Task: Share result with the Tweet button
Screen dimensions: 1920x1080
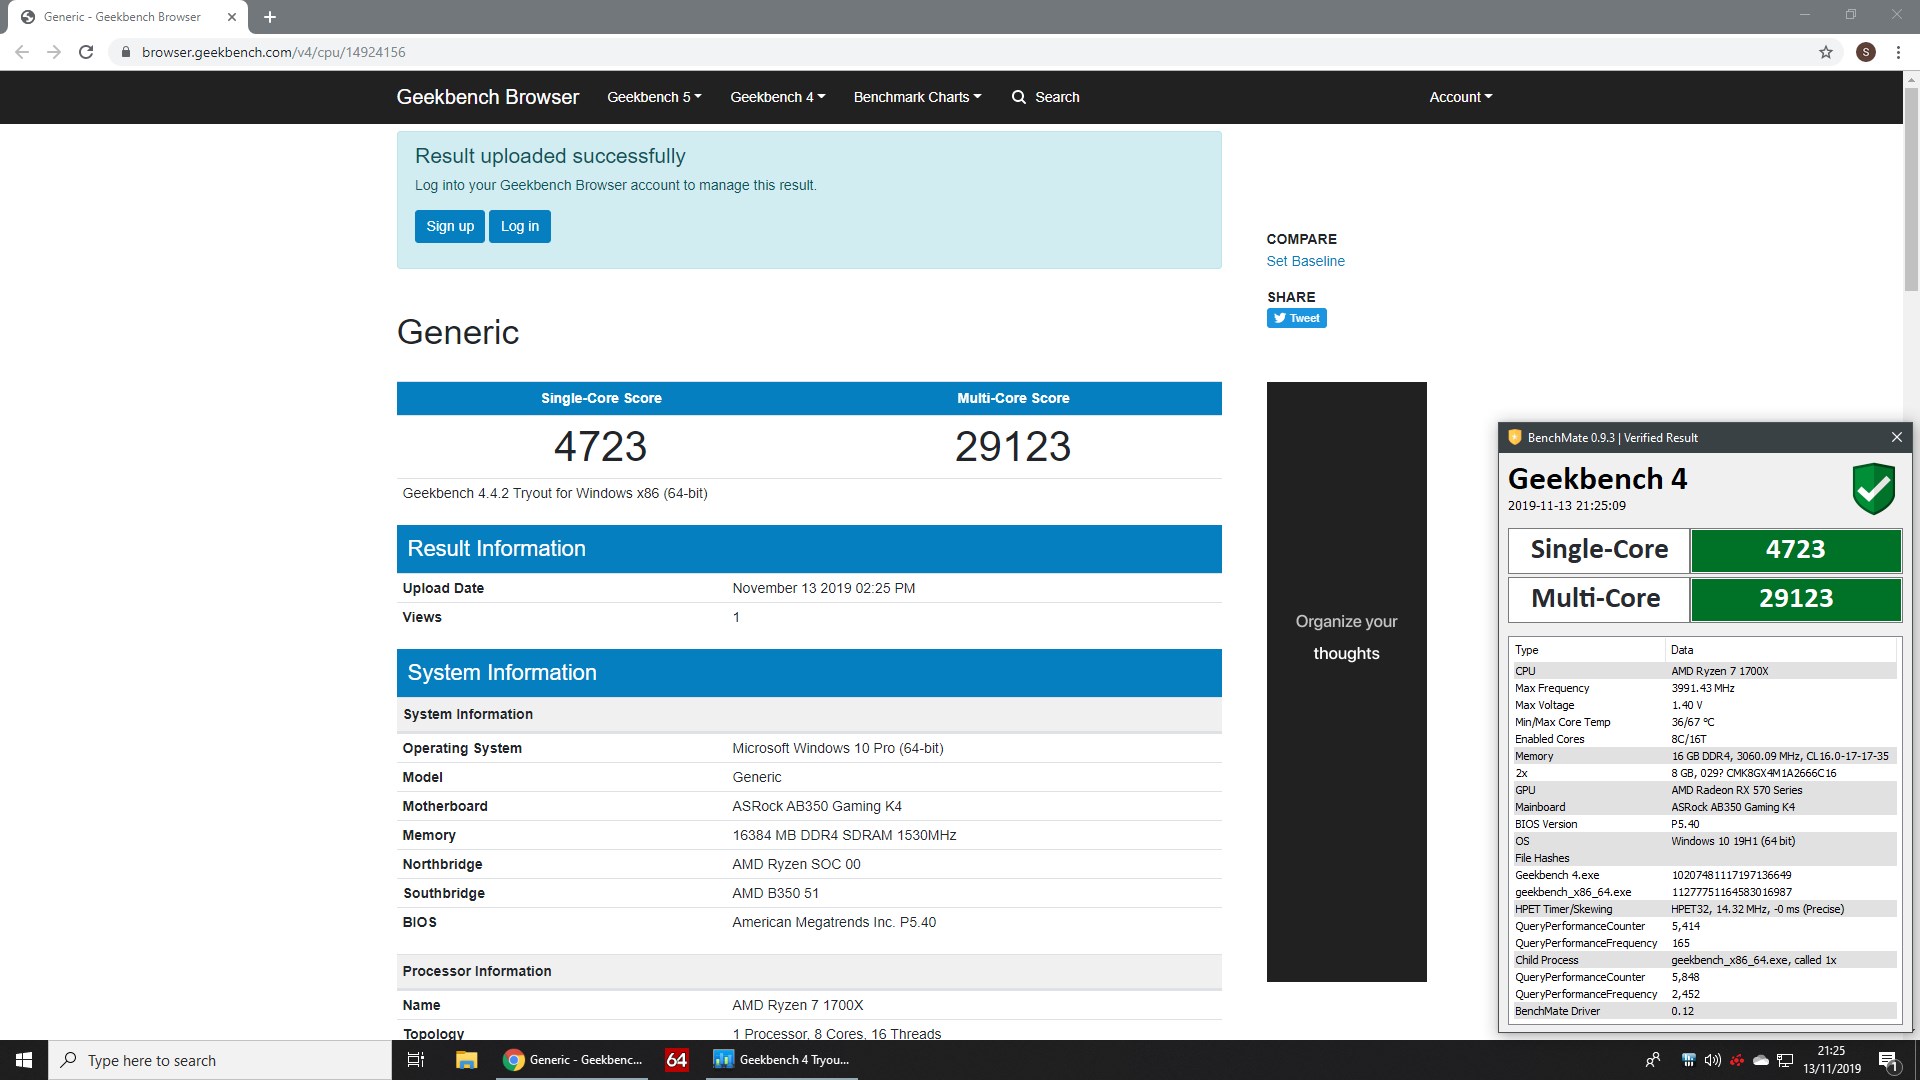Action: click(1296, 318)
